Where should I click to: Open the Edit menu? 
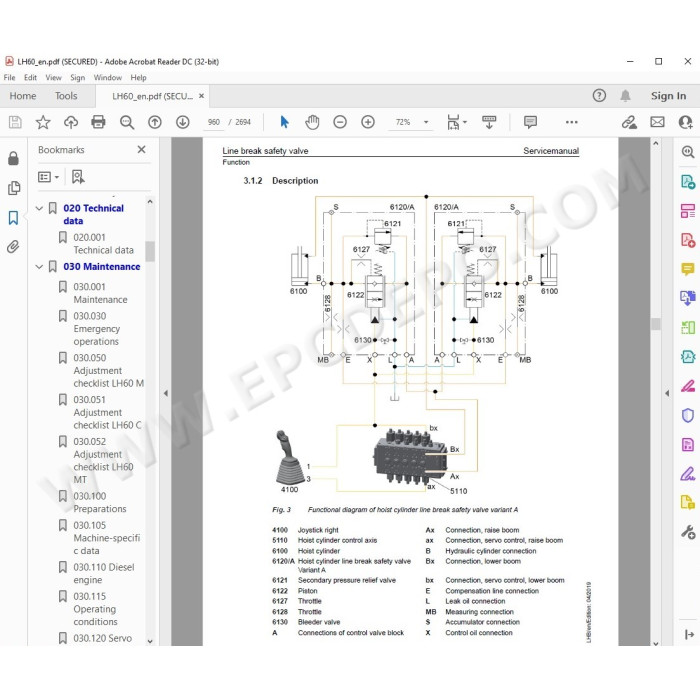[30, 78]
